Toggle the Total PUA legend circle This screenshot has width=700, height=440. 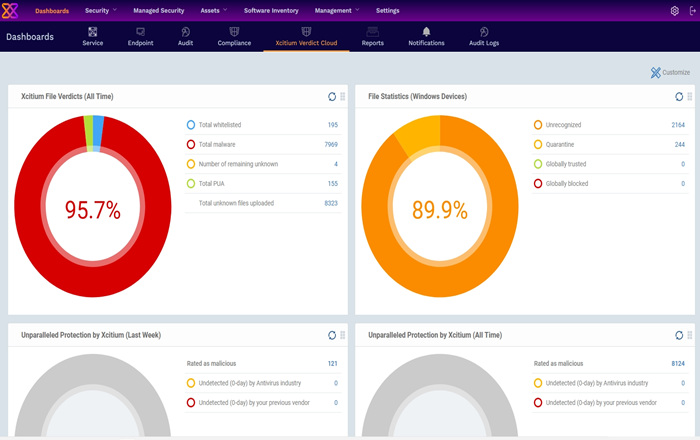pos(191,183)
